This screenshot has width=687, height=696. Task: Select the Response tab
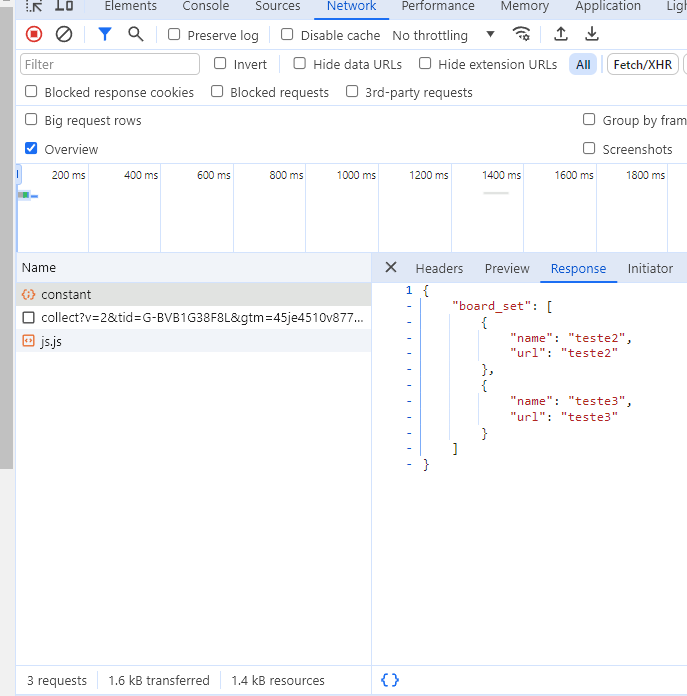click(578, 269)
